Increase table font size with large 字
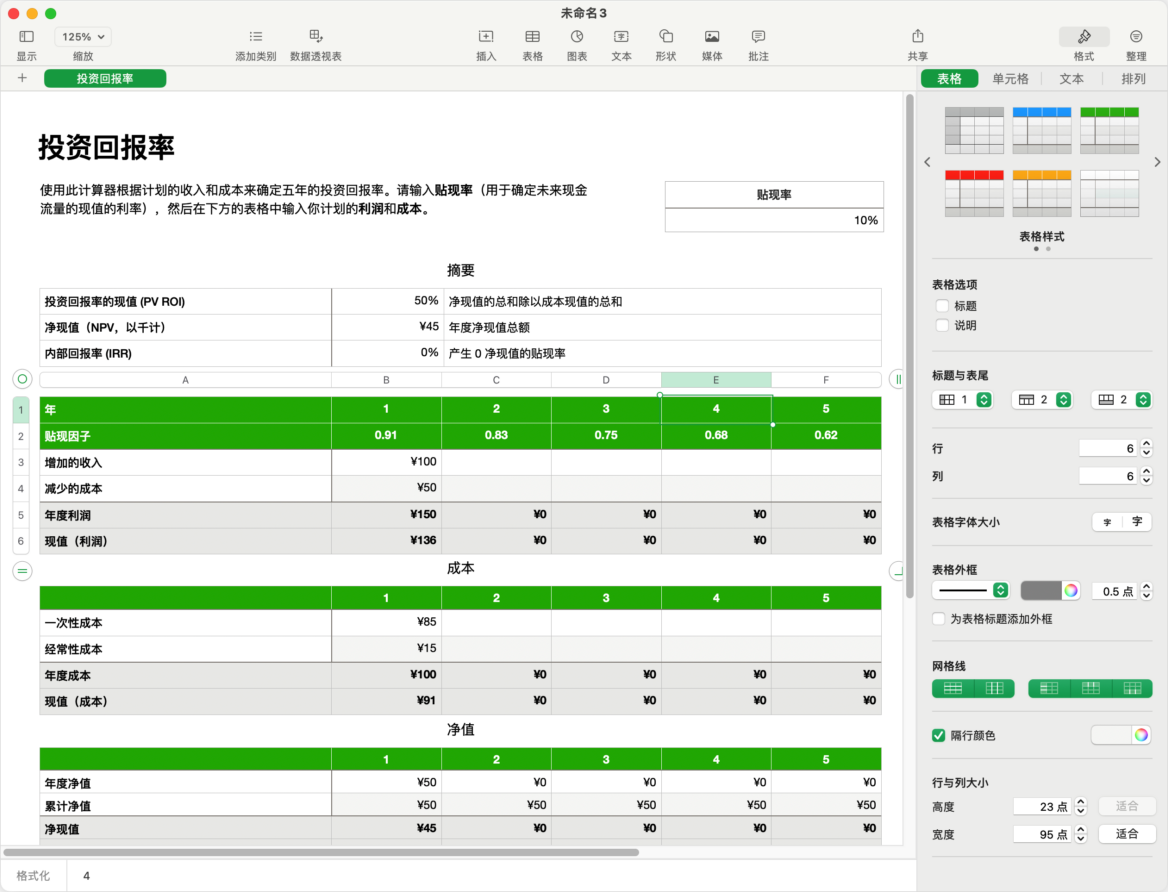The width and height of the screenshot is (1168, 892). [1137, 522]
